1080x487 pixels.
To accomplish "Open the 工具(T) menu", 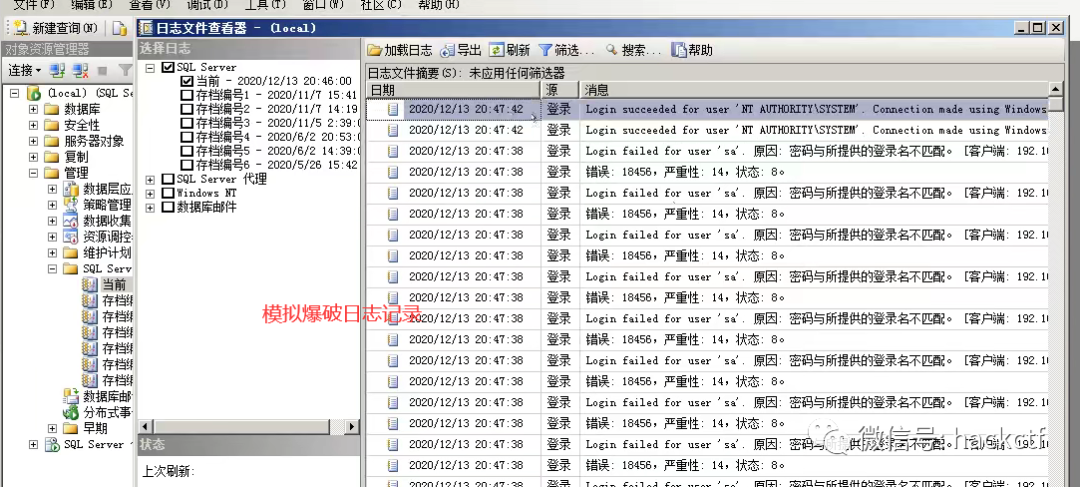I will 265,5.
